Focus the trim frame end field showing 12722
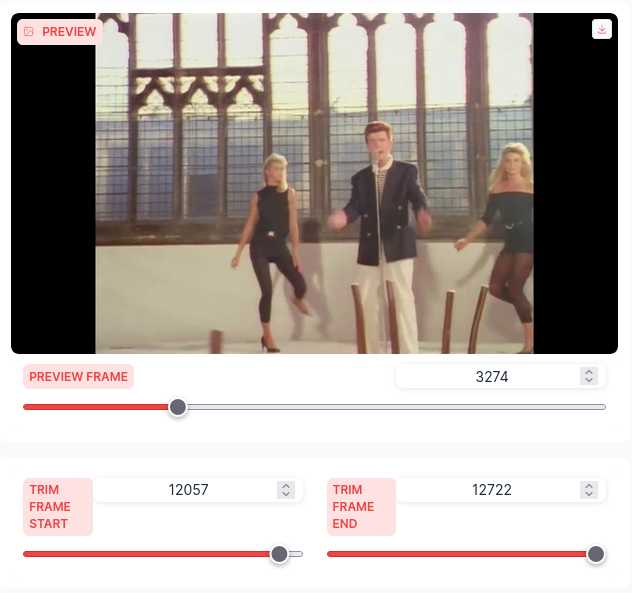 491,490
